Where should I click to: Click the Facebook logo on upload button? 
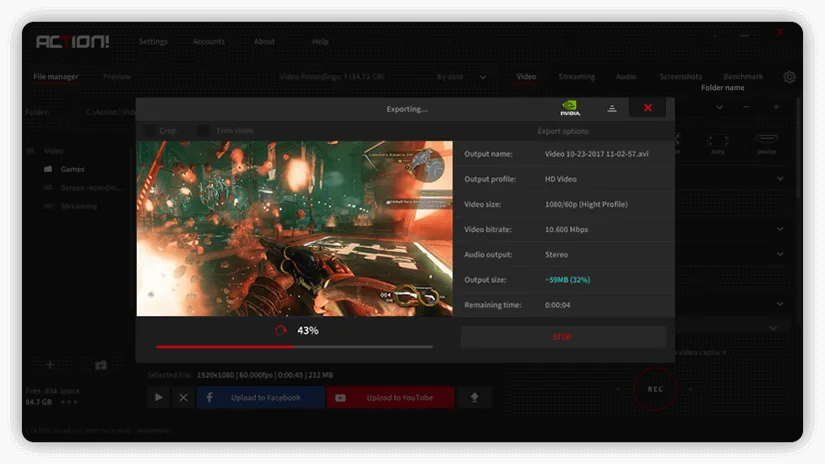coord(209,398)
